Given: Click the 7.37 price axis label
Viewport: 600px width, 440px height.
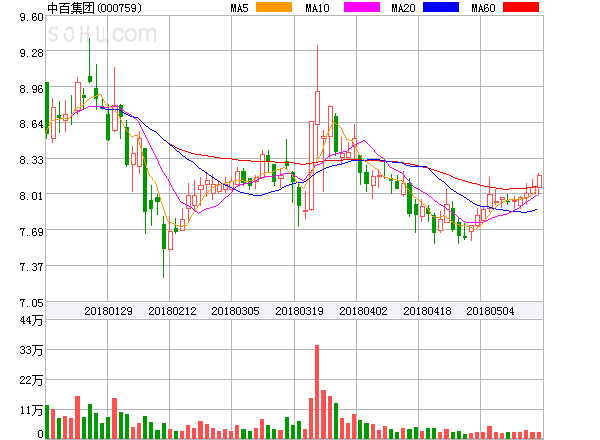Looking at the screenshot, I should (31, 267).
